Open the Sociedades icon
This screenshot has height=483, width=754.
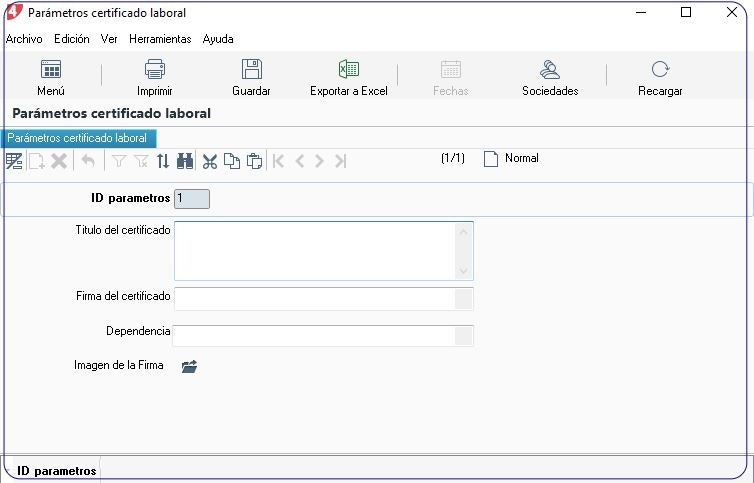point(550,69)
